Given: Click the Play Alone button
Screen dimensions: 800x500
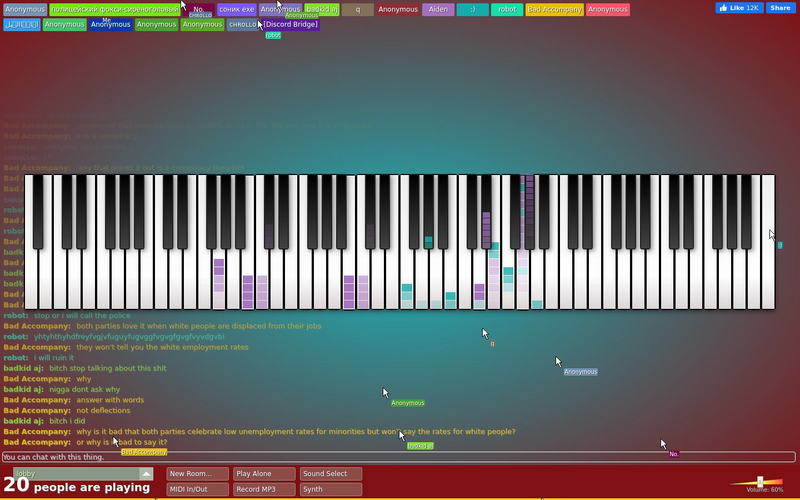Looking at the screenshot, I should [264, 474].
